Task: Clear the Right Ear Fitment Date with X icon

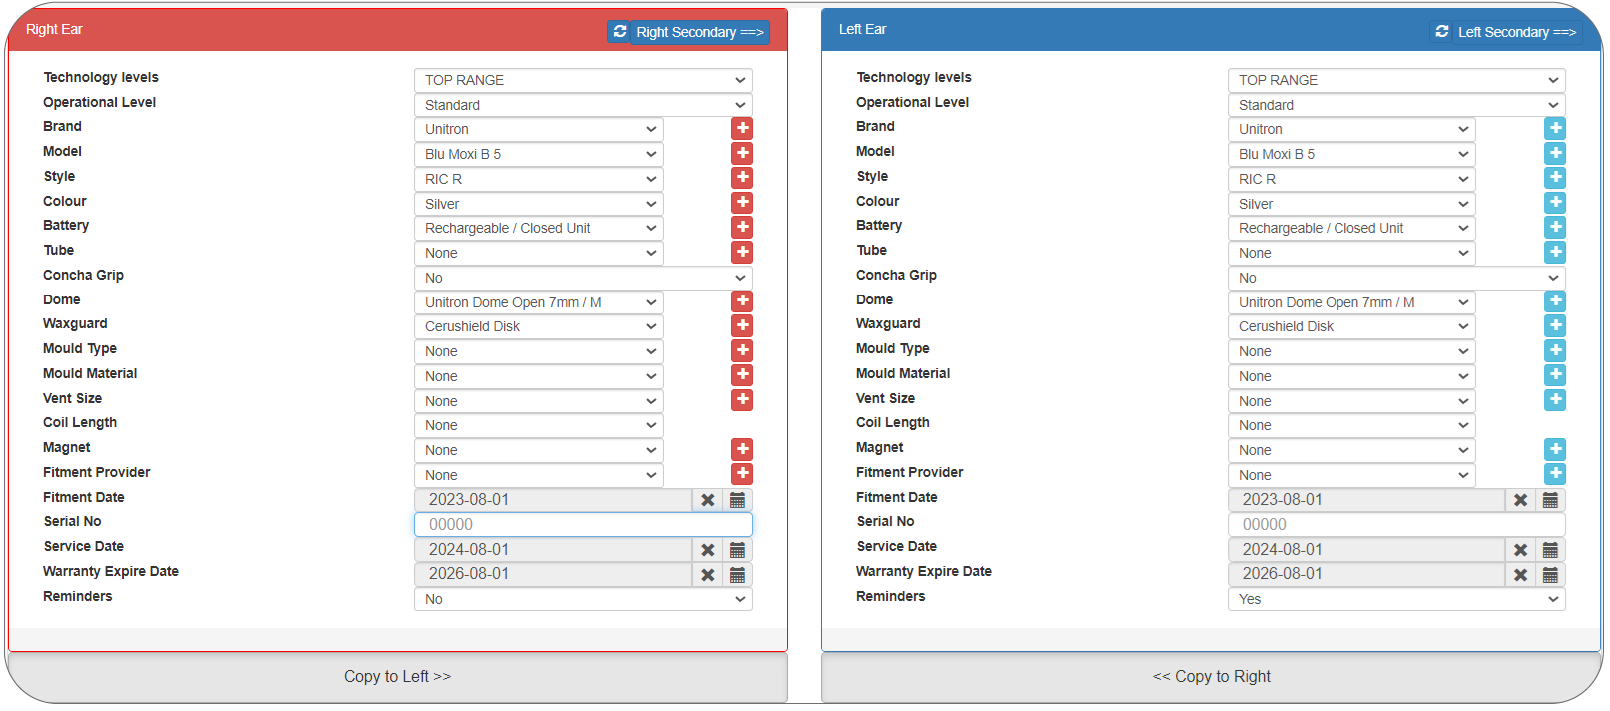Action: [708, 500]
